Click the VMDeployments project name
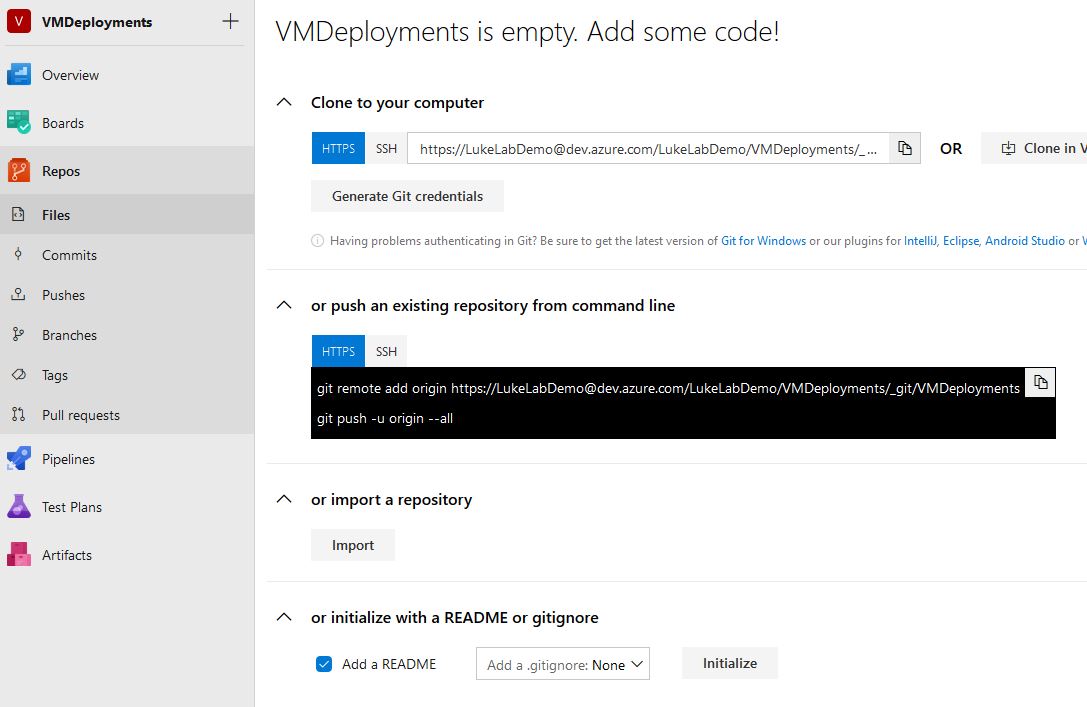Viewport: 1087px width, 707px height. (97, 22)
